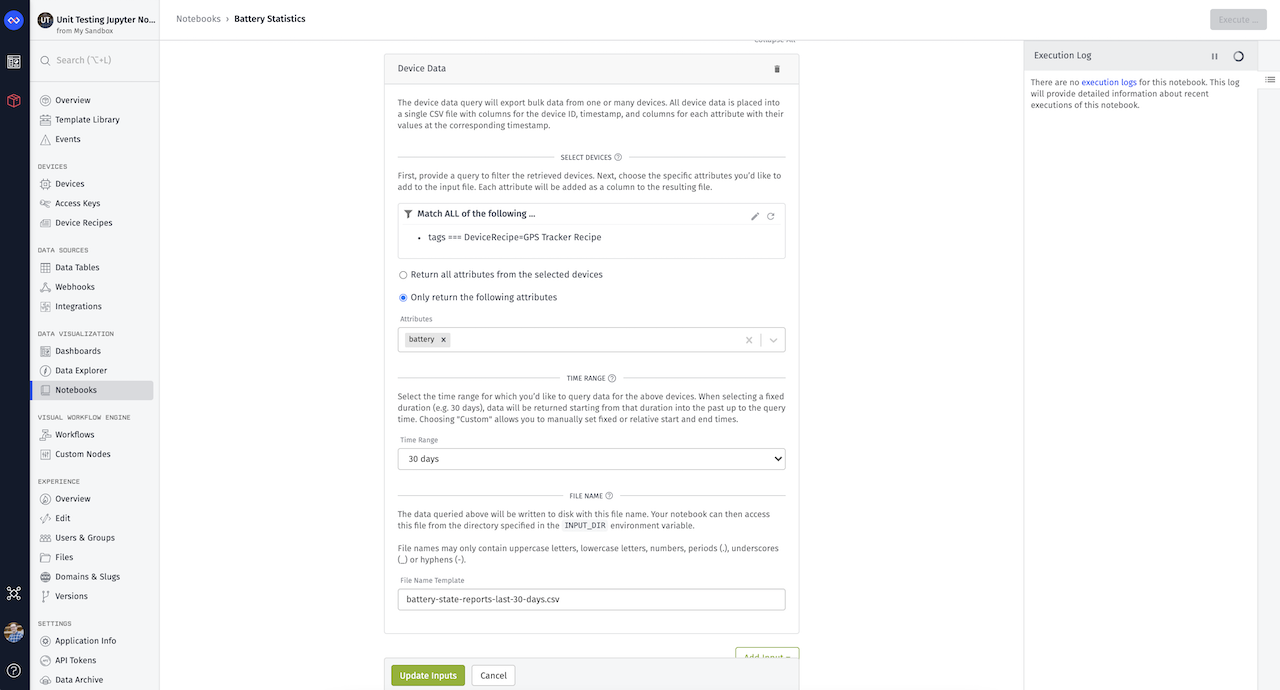
Task: Pause the execution log updates
Action: (x=1215, y=57)
